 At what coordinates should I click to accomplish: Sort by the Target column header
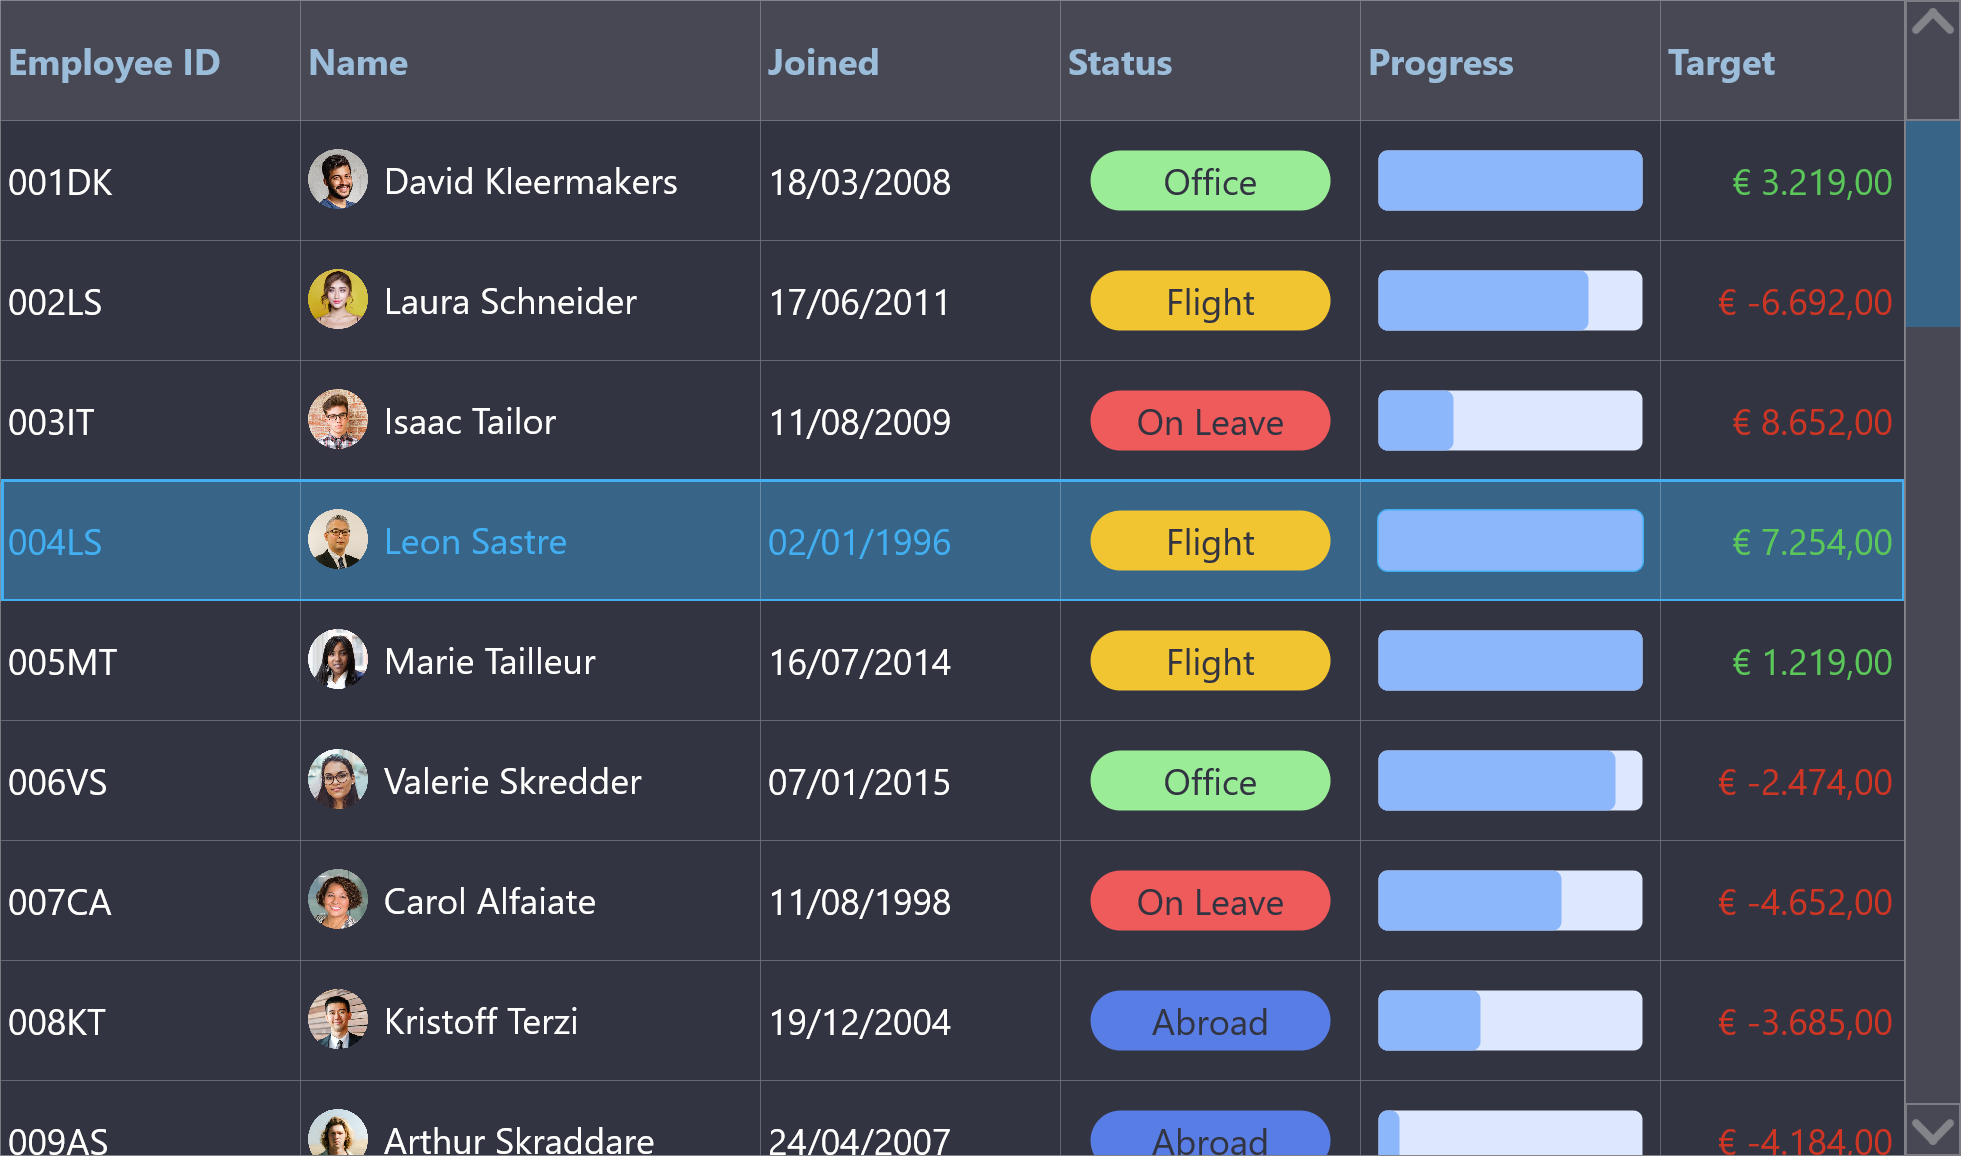[1722, 62]
